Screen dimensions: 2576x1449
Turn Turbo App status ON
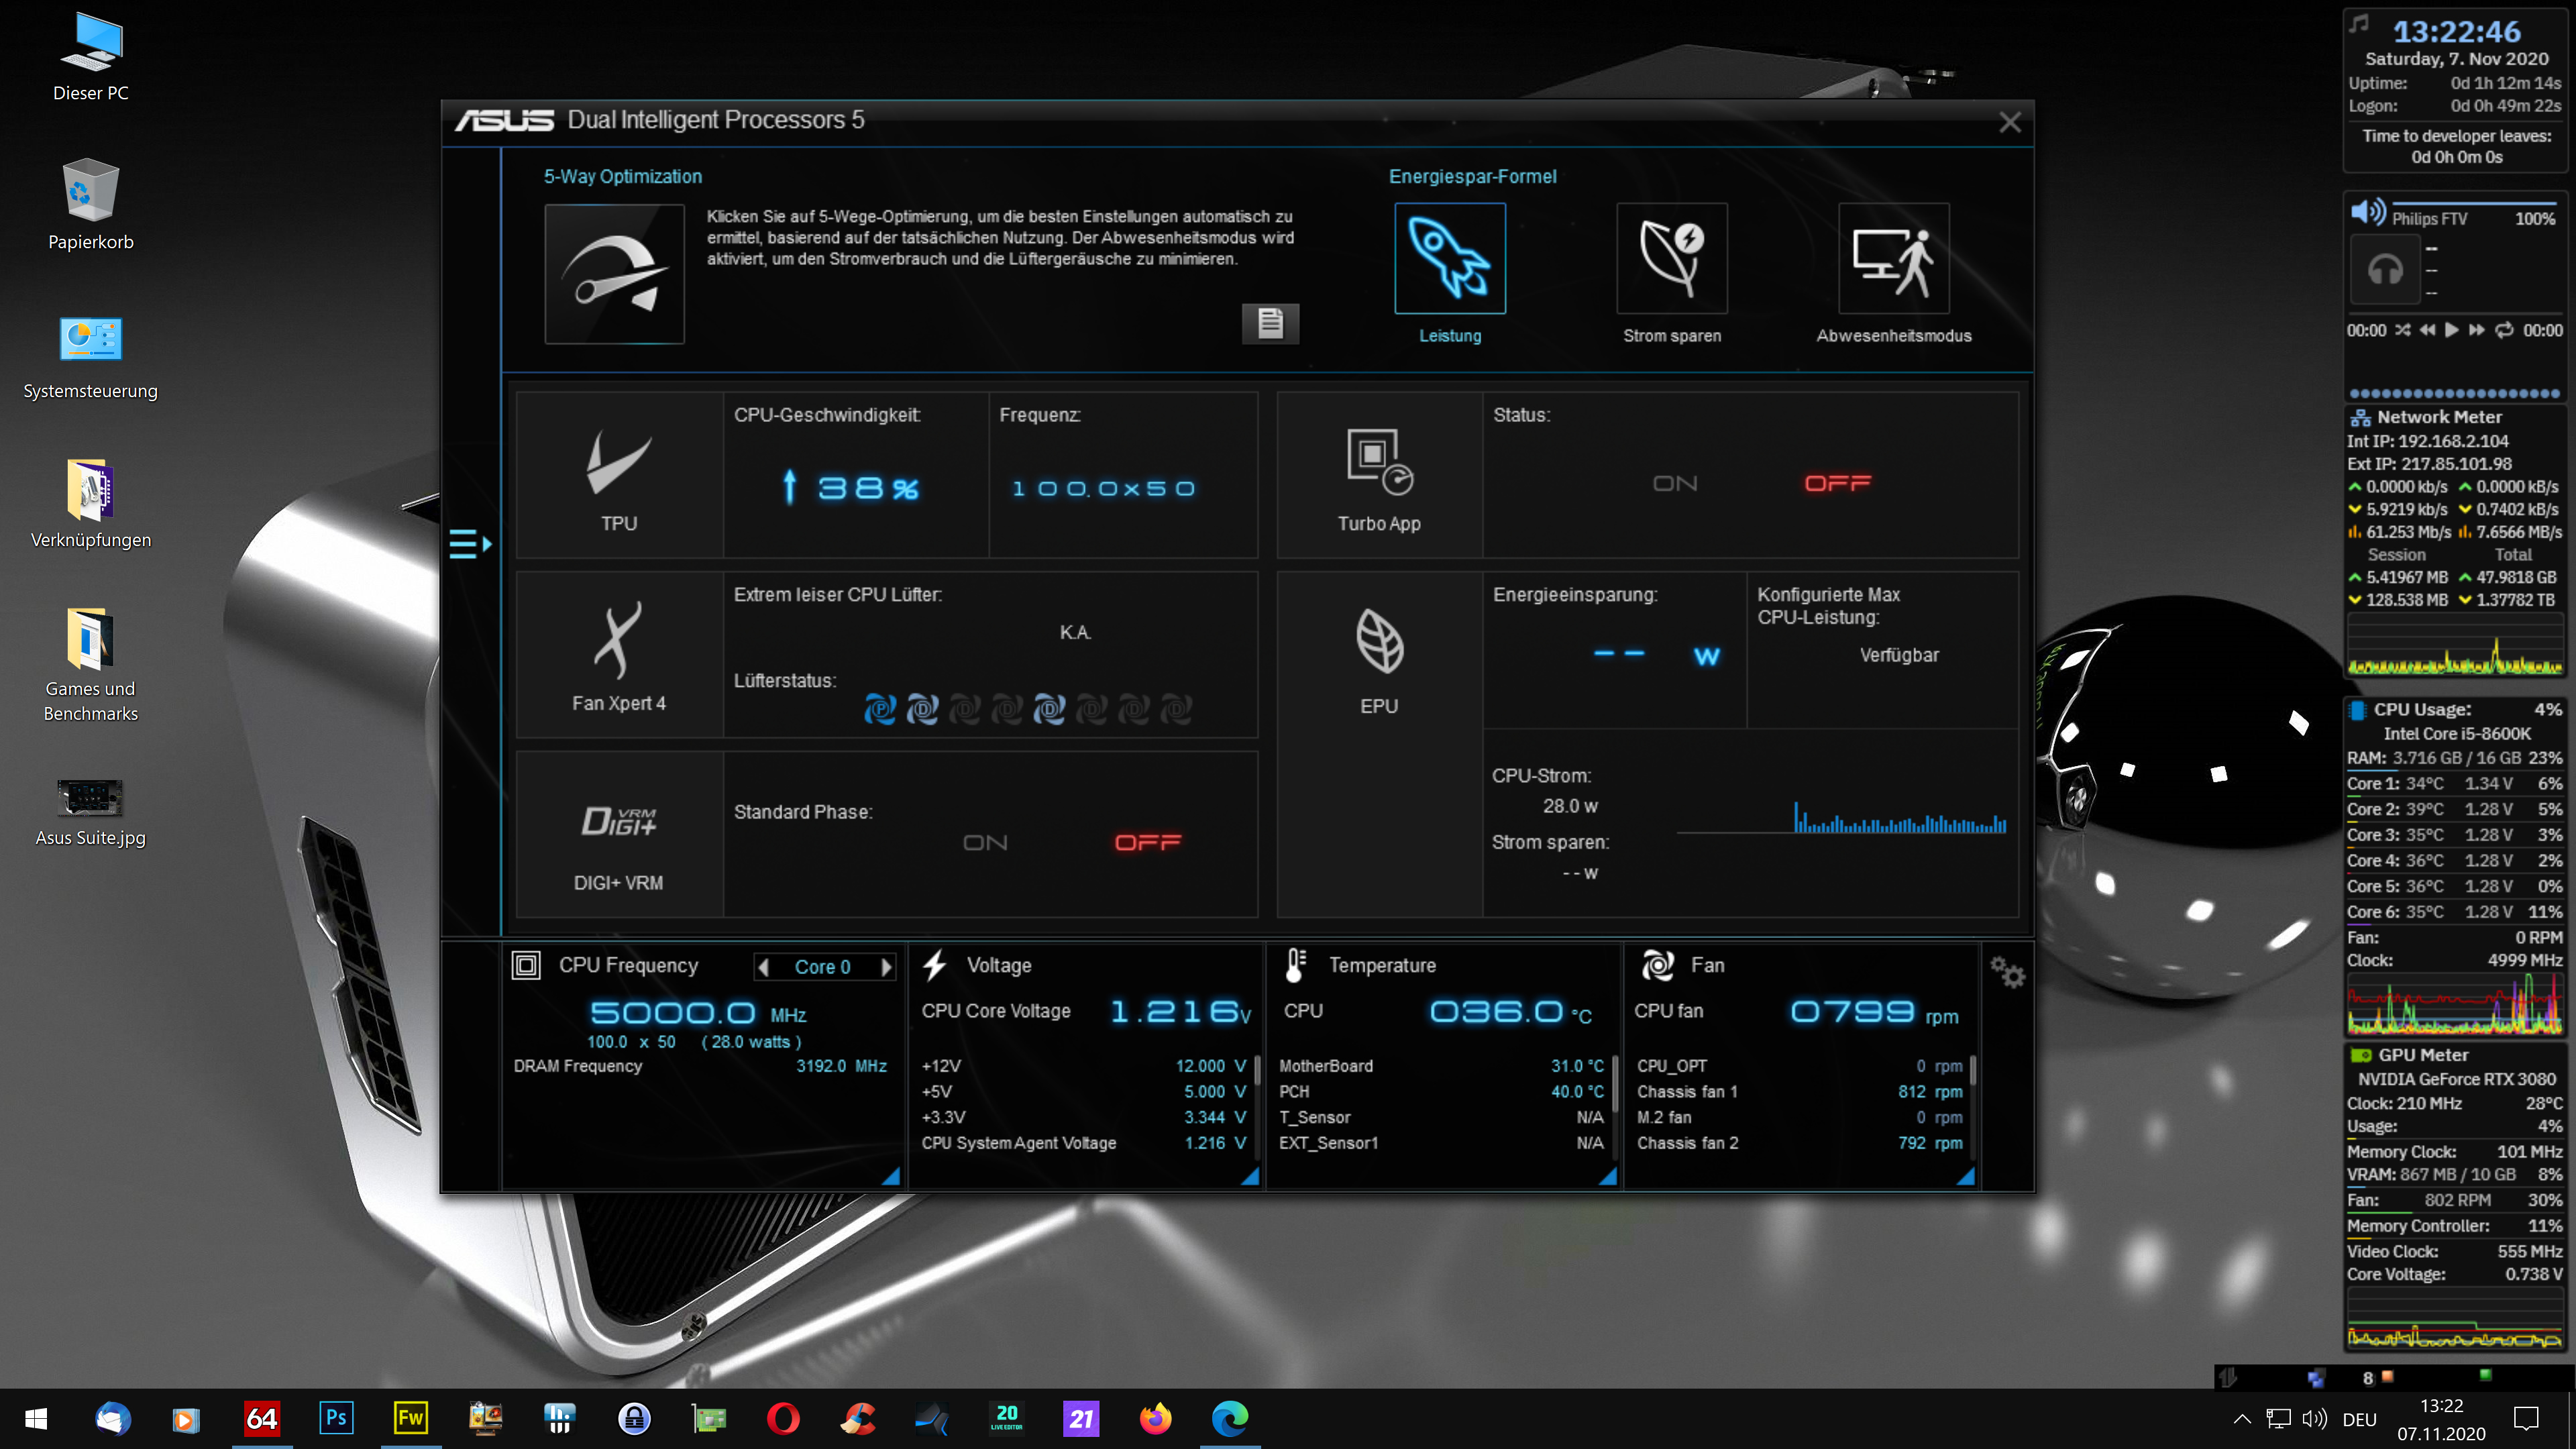point(1675,484)
